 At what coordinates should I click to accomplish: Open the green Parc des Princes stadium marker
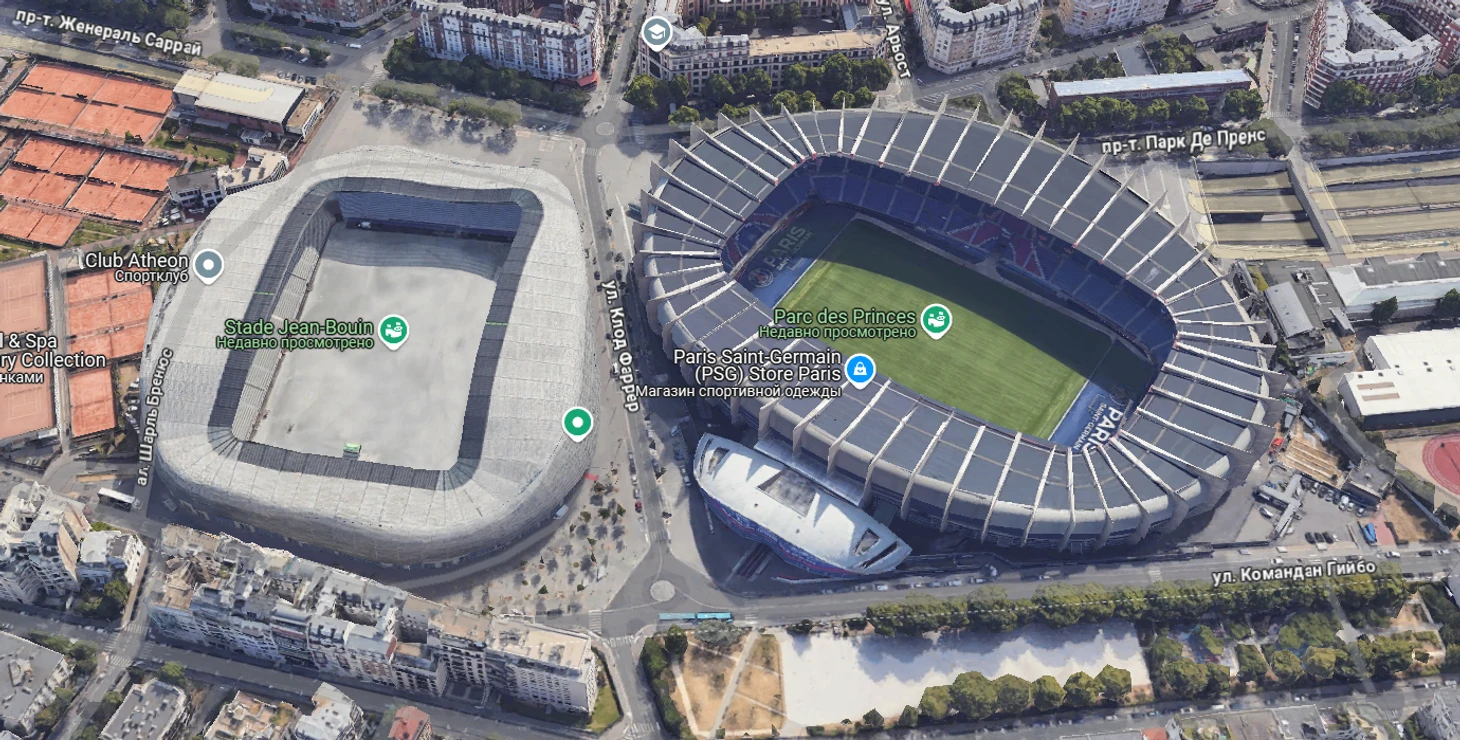click(936, 320)
